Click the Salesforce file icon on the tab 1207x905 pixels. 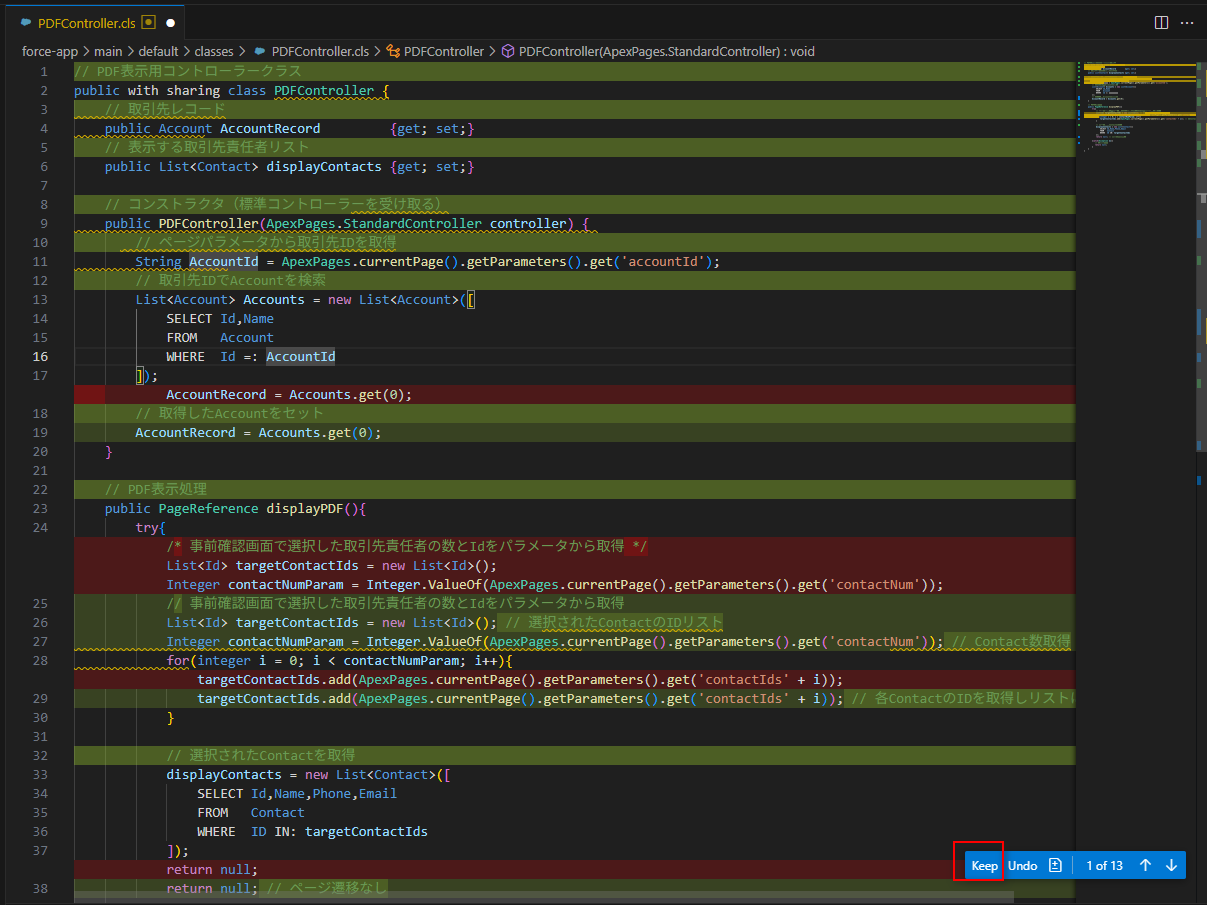tap(25, 22)
